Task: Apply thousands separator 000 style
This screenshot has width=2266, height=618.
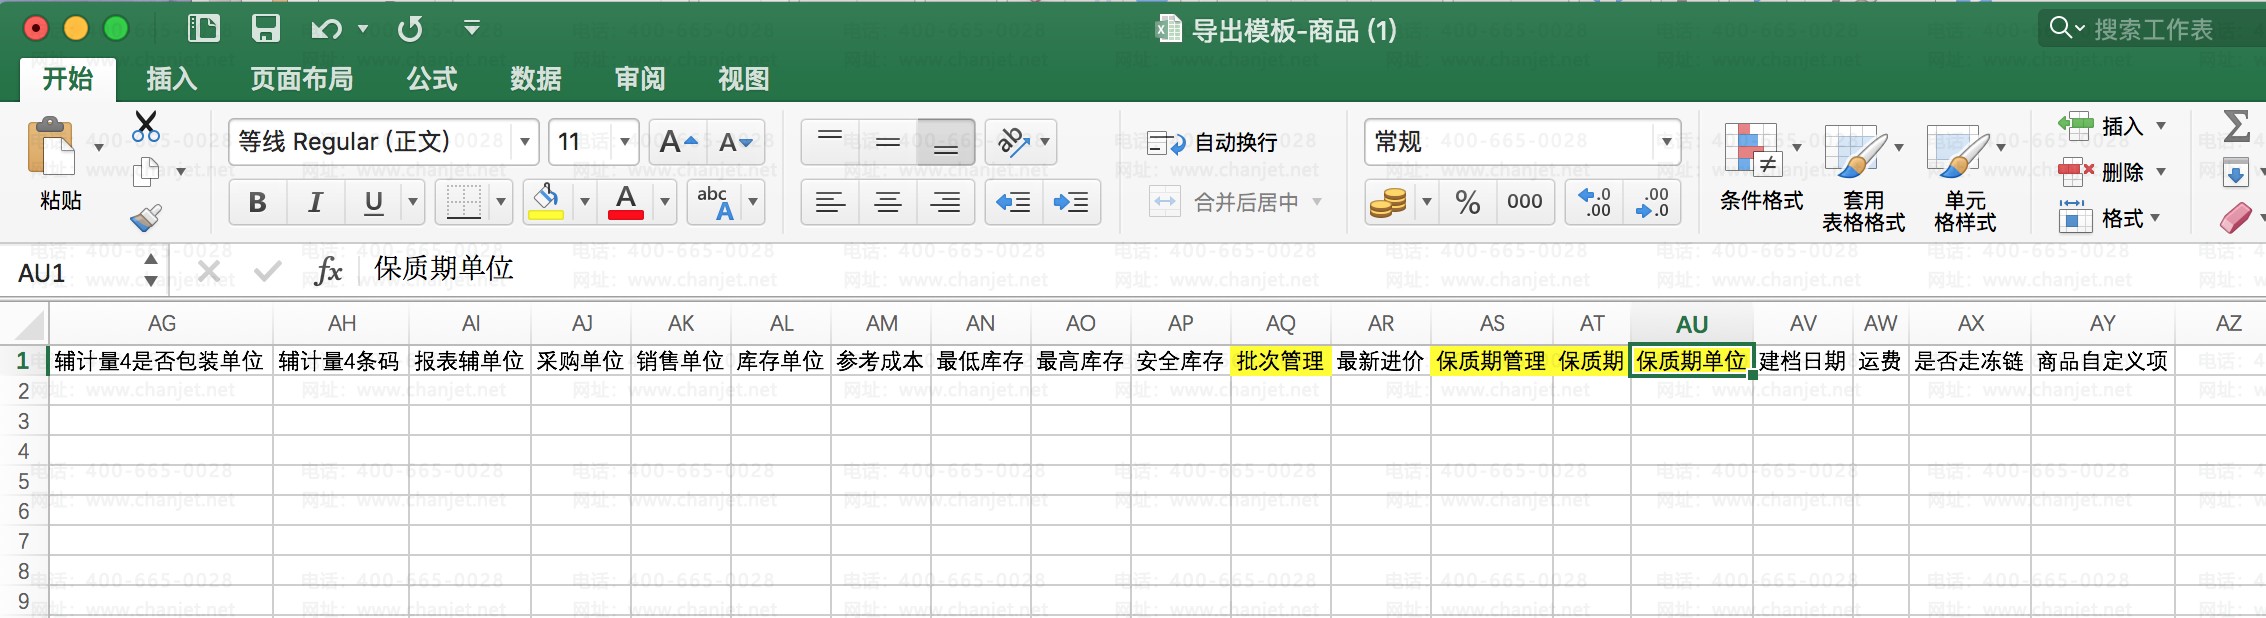Action: click(x=1524, y=202)
